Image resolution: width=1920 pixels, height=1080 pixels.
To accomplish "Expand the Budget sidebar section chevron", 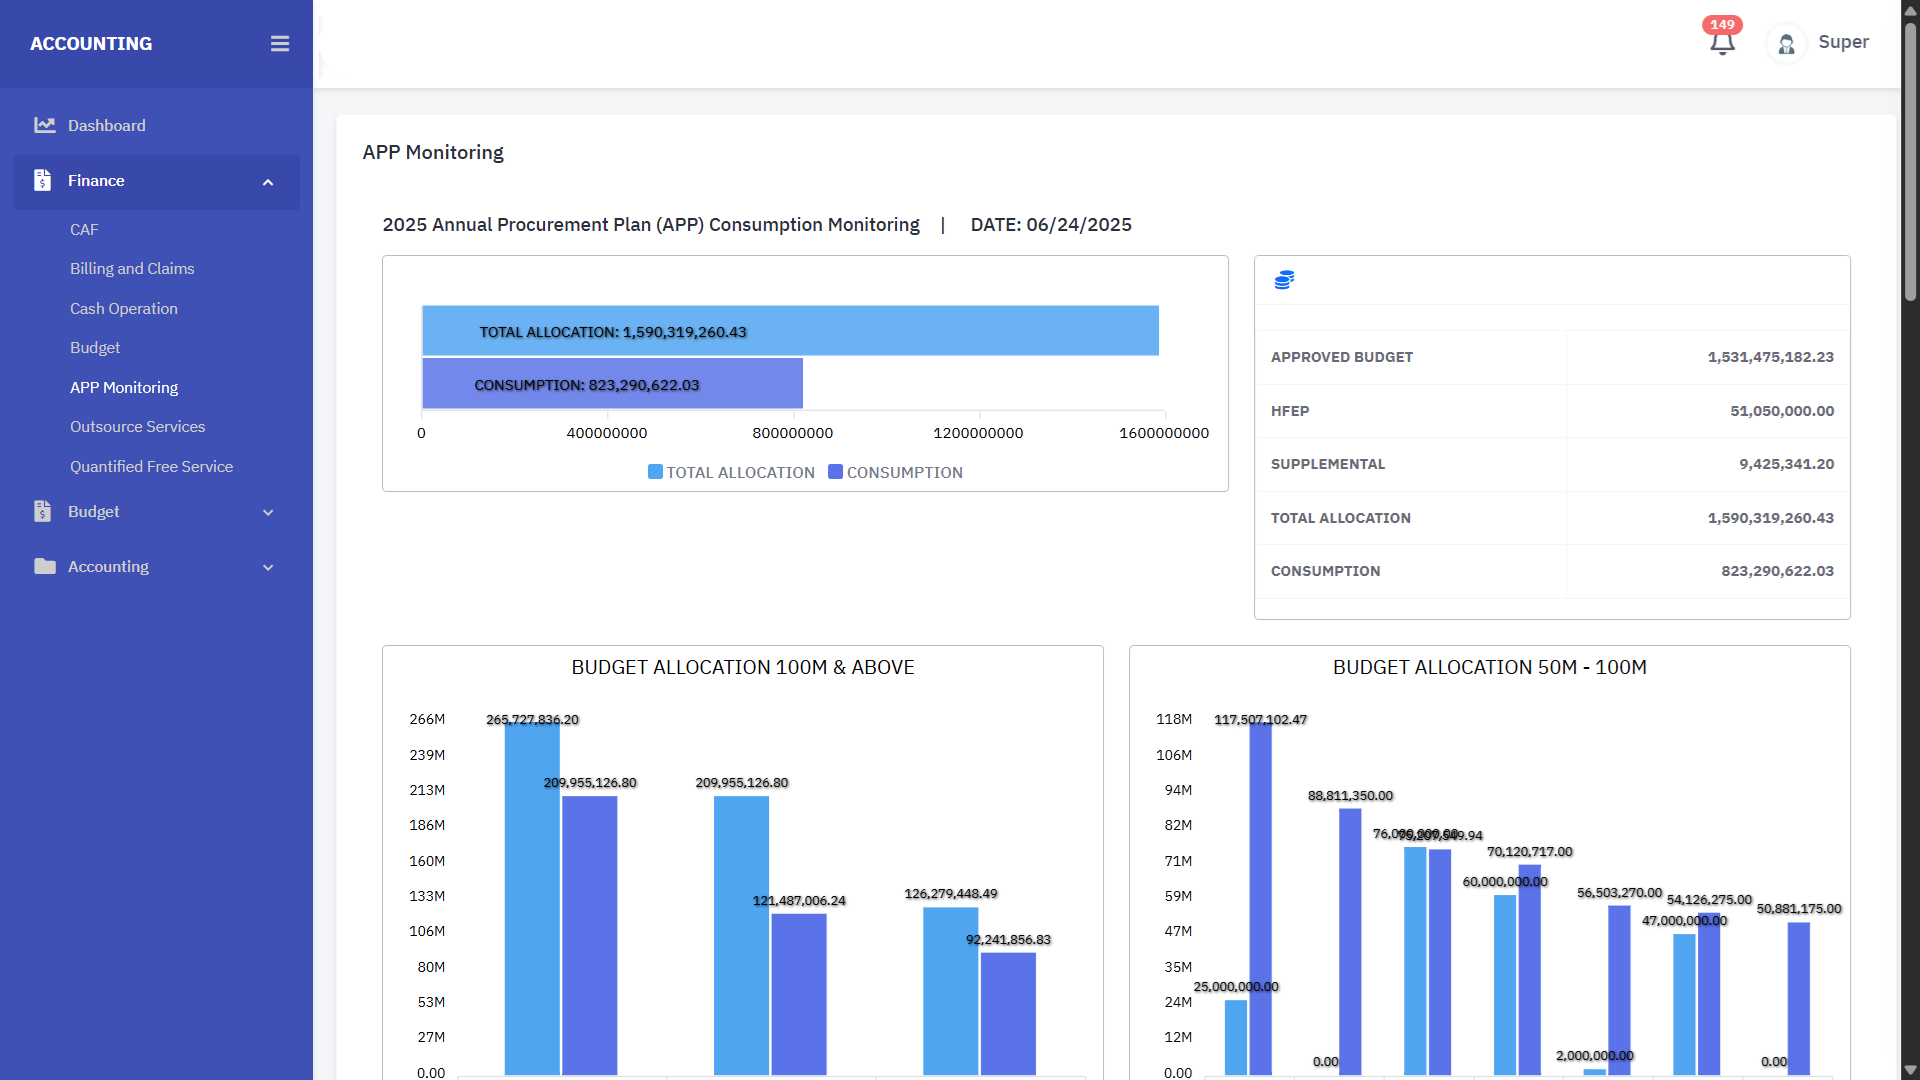I will click(268, 512).
